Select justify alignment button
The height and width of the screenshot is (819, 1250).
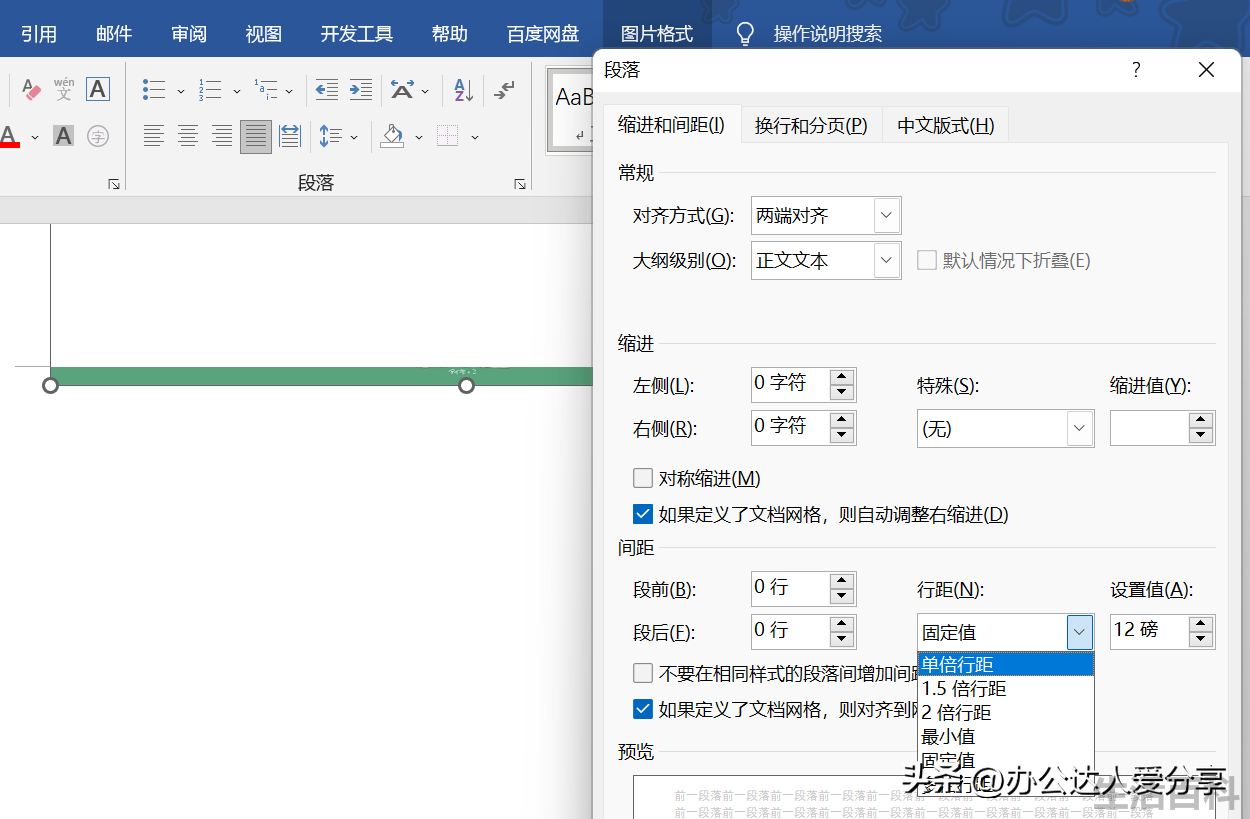click(x=256, y=136)
